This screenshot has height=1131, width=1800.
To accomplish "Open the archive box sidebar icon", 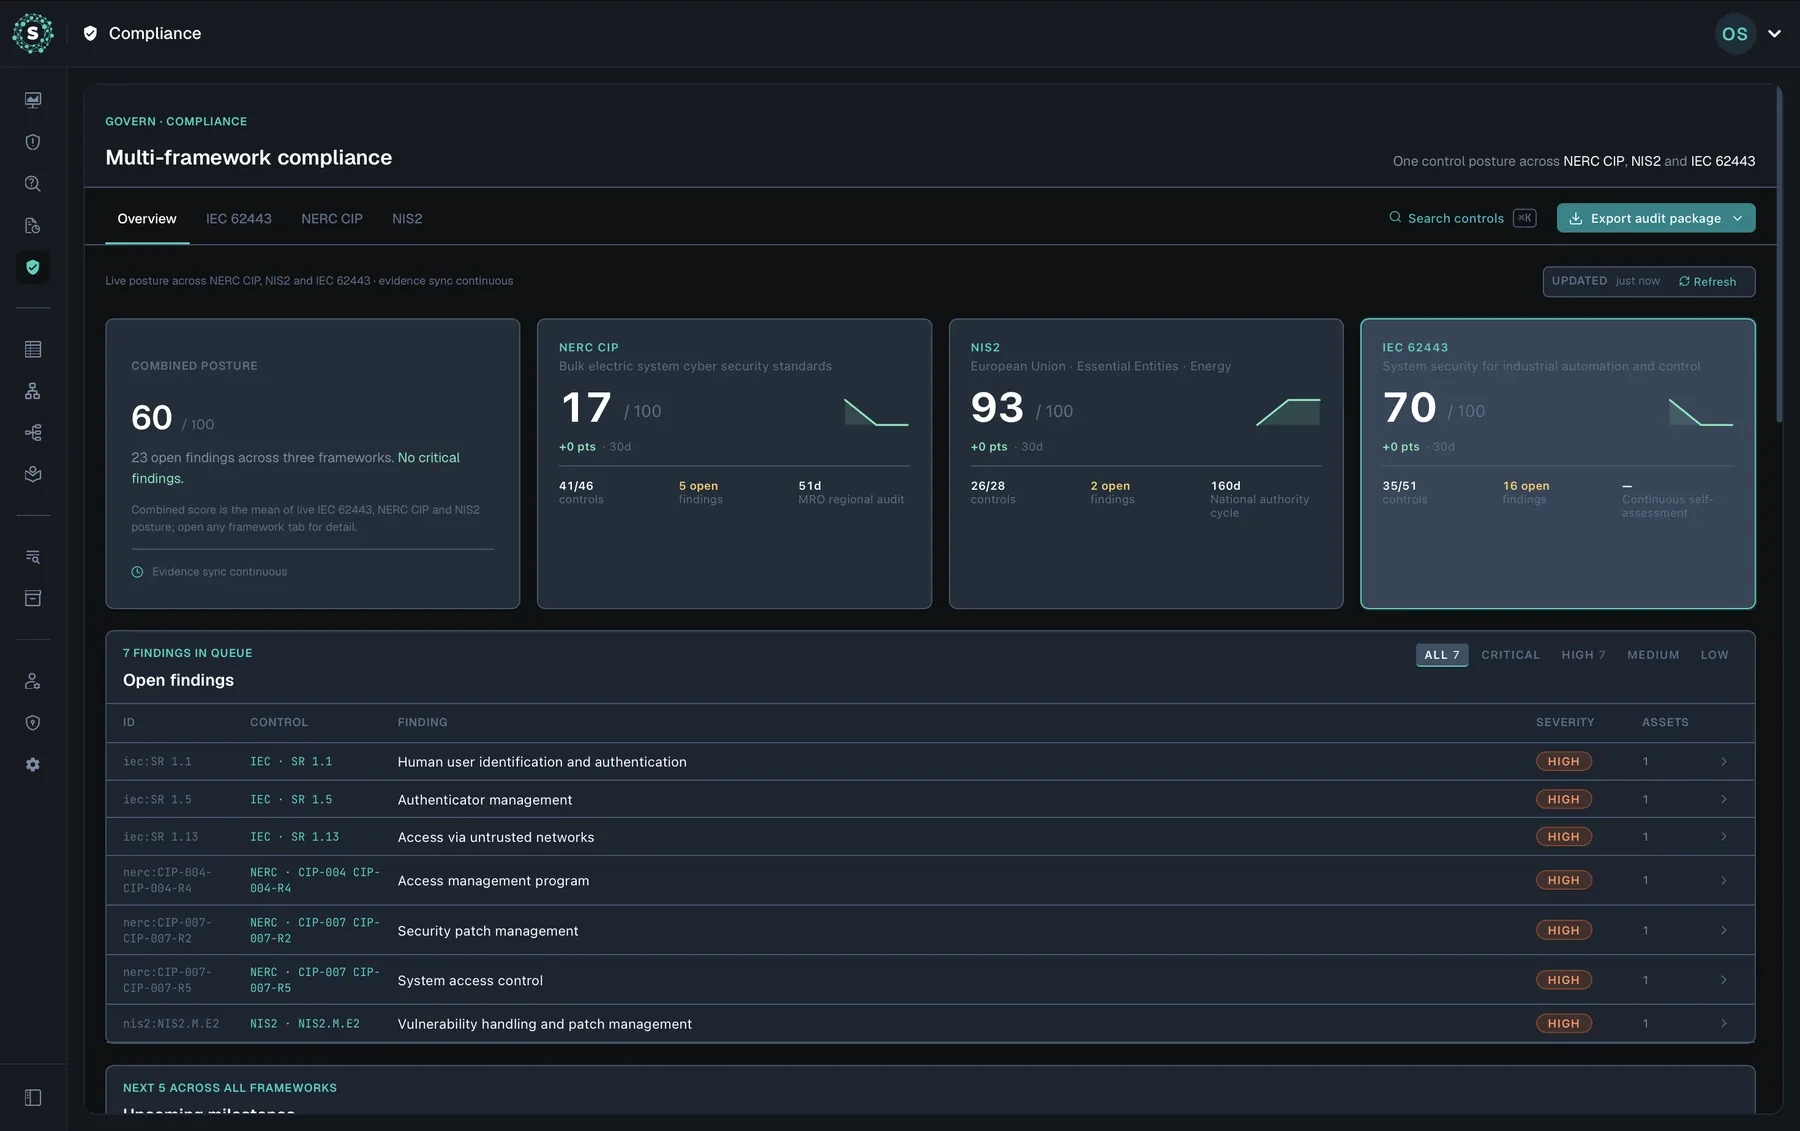I will click(33, 598).
